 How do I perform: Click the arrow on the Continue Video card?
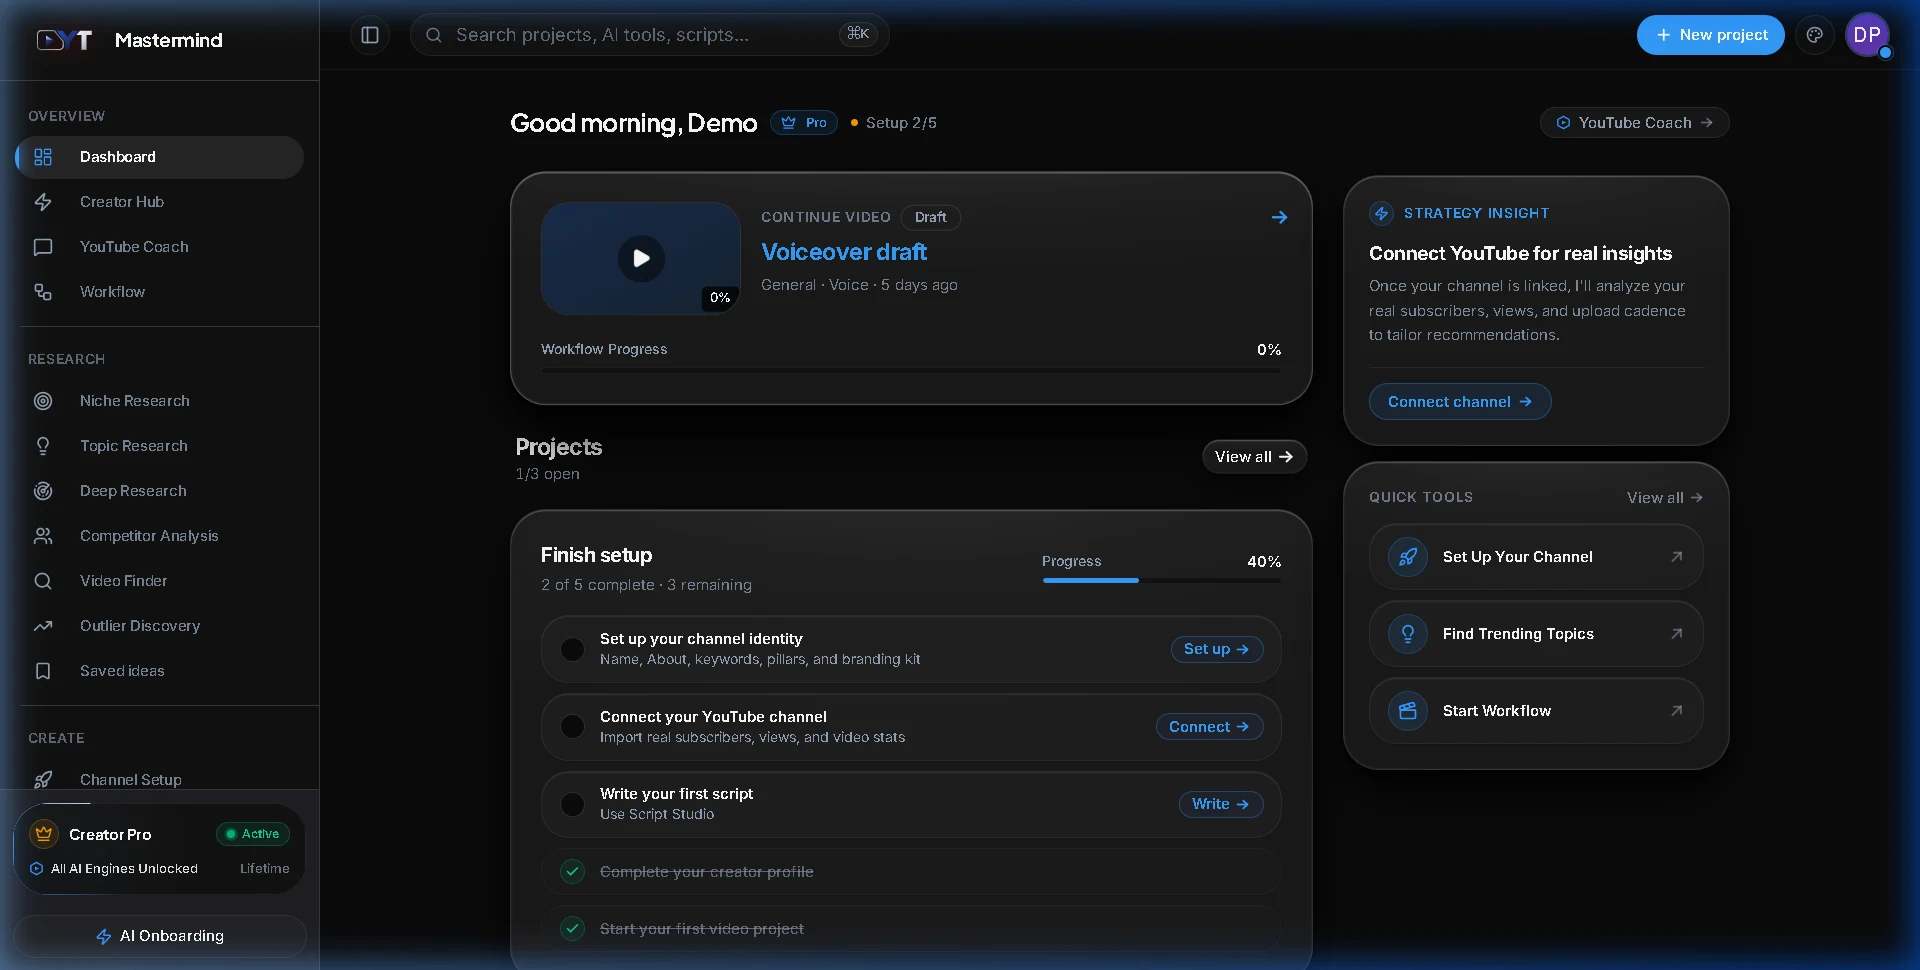click(x=1279, y=217)
